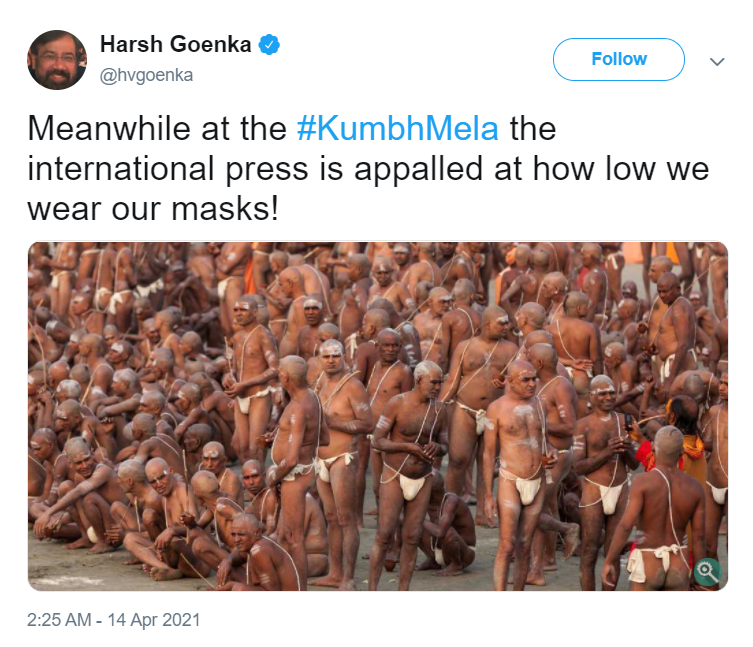Click the tweet text starting with "Meanwhile"
Image resolution: width=753 pixels, height=647 pixels.
[158, 130]
